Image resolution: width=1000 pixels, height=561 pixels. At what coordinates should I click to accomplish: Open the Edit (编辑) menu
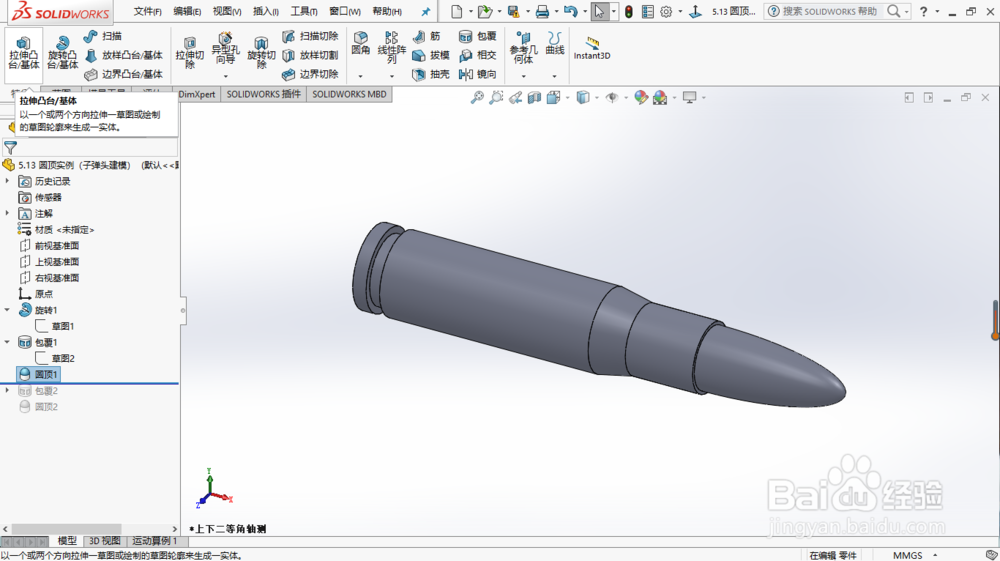pyautogui.click(x=187, y=11)
